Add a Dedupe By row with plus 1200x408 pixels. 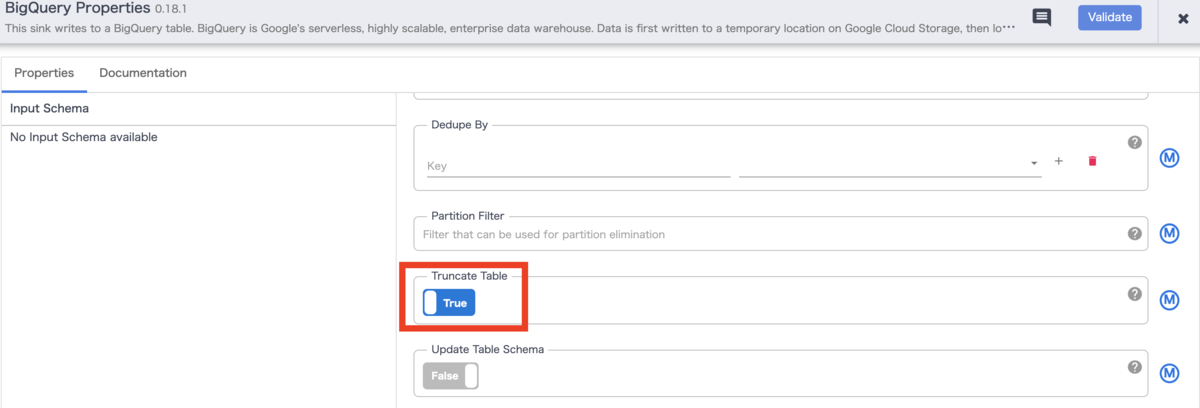tap(1058, 161)
